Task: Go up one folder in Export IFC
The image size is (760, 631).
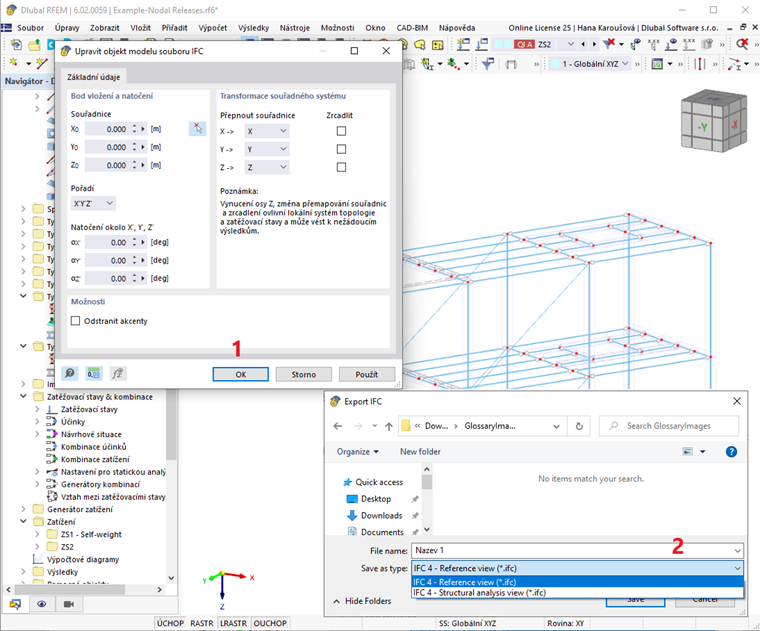Action: [x=389, y=426]
